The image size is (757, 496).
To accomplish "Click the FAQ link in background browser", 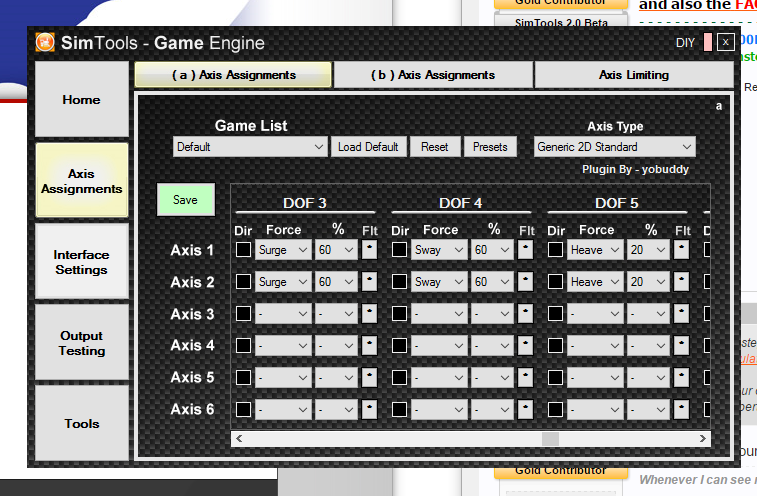I will 746,4.
